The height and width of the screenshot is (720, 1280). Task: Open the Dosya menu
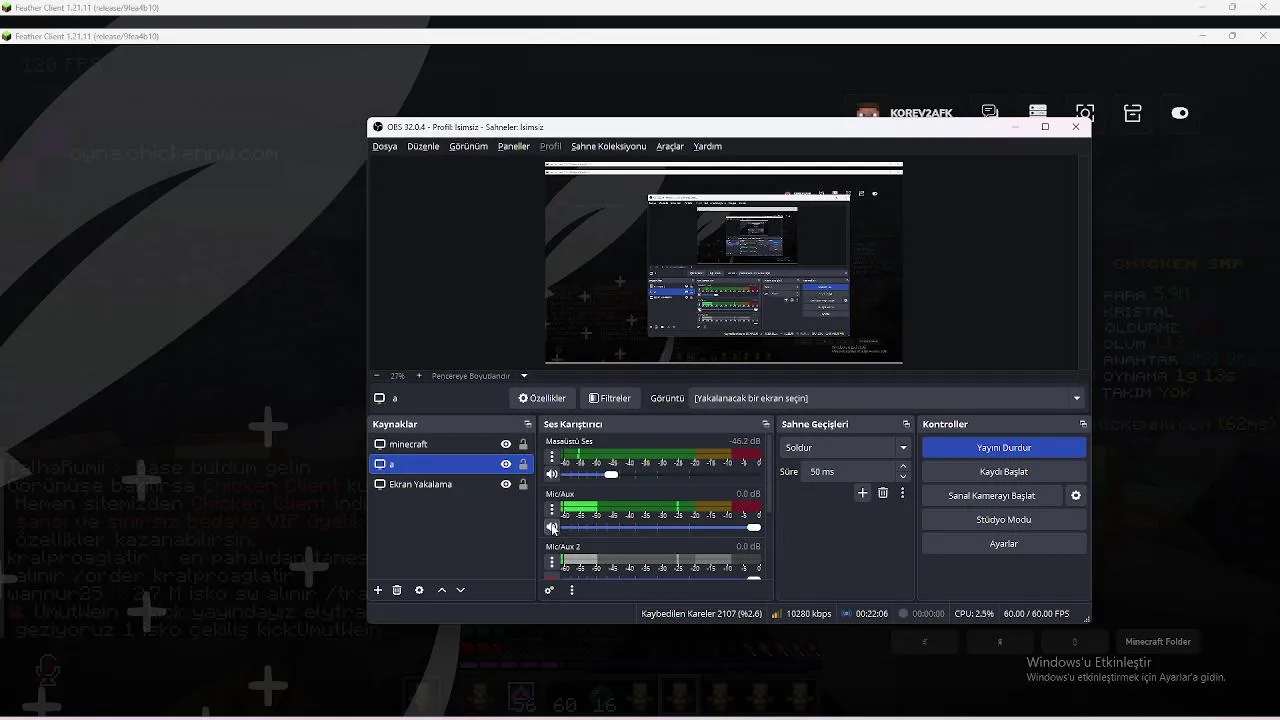[x=385, y=146]
